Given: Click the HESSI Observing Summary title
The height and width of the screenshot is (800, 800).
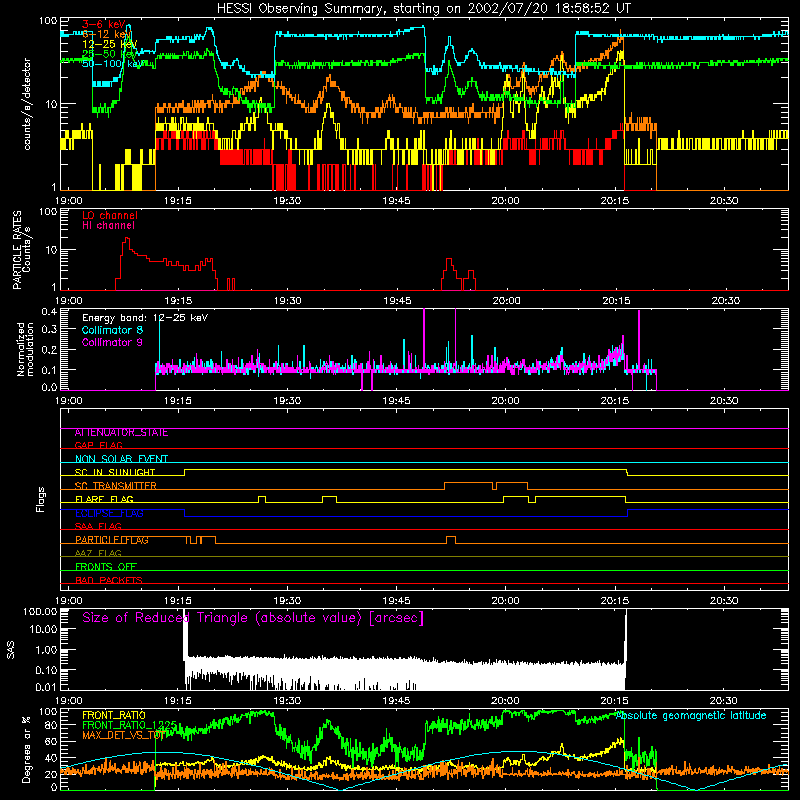Looking at the screenshot, I should 423,8.
